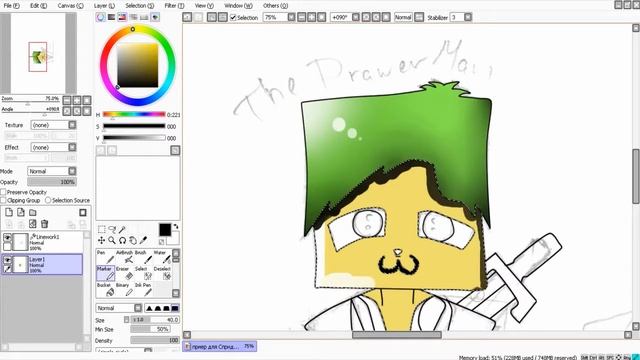Pick the hand pan tool
This screenshot has width=640, height=360.
pos(133,240)
